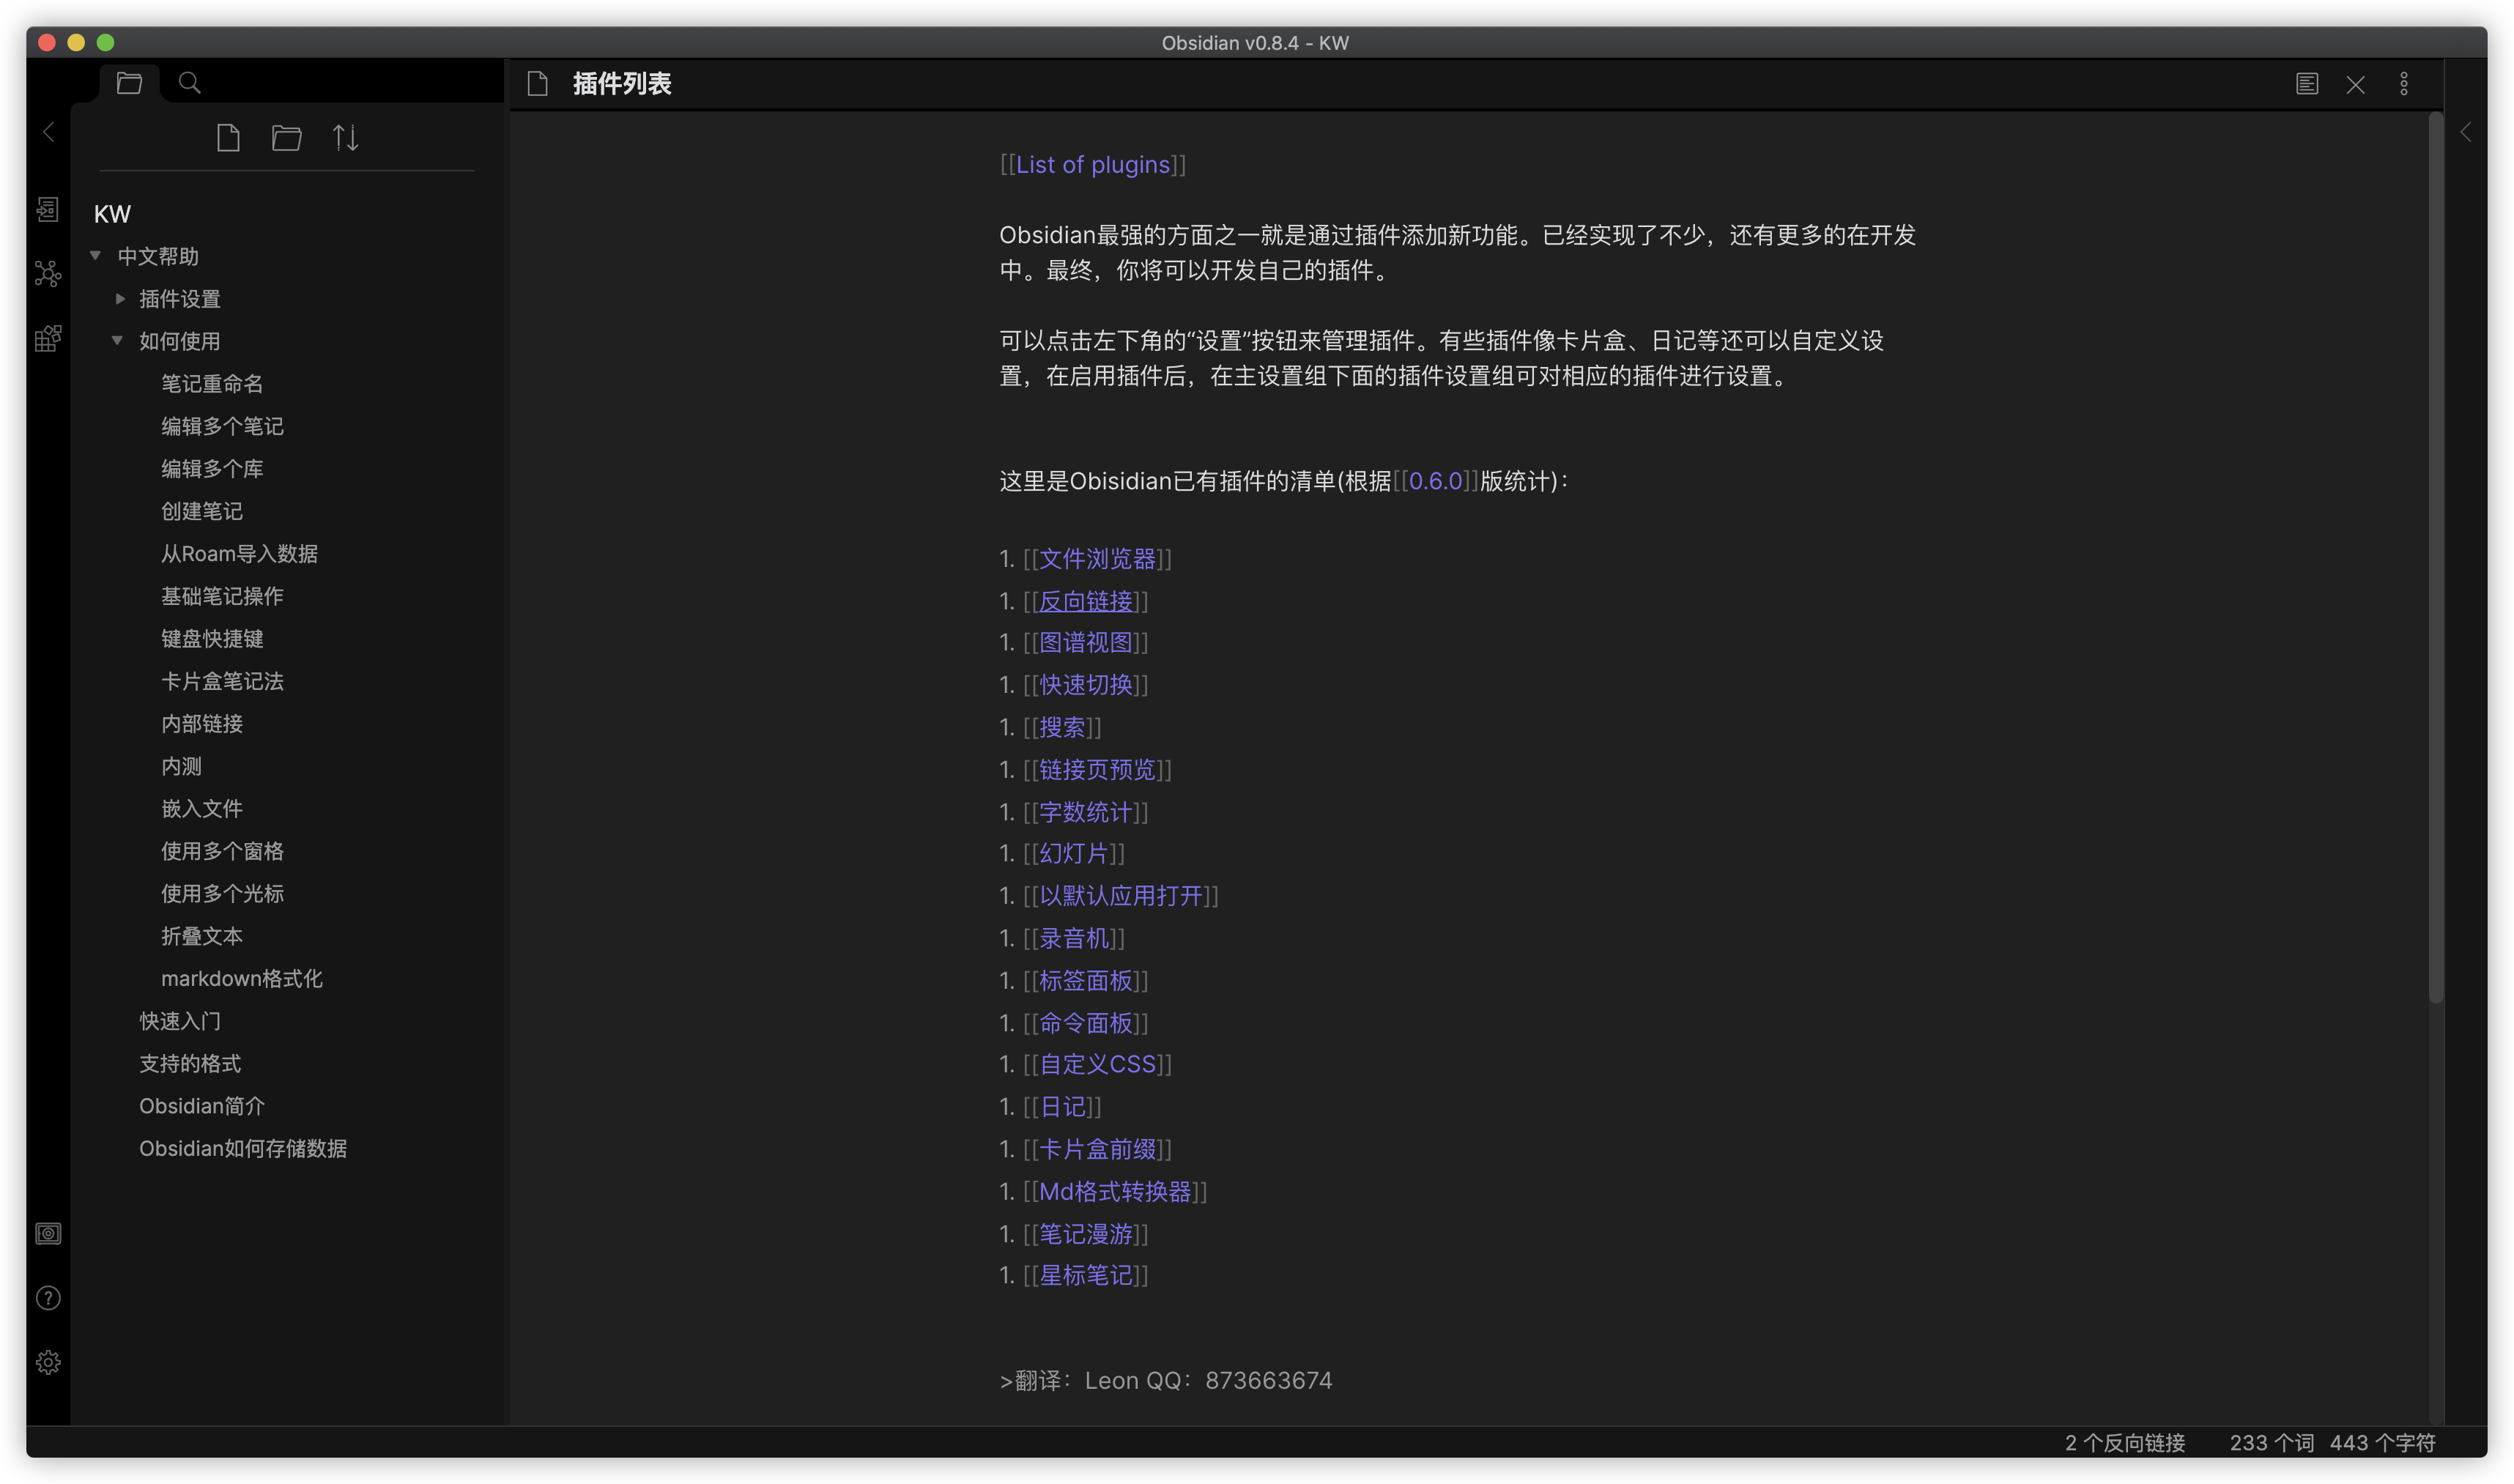Open the 从Roam导入数据 note

pos(239,554)
